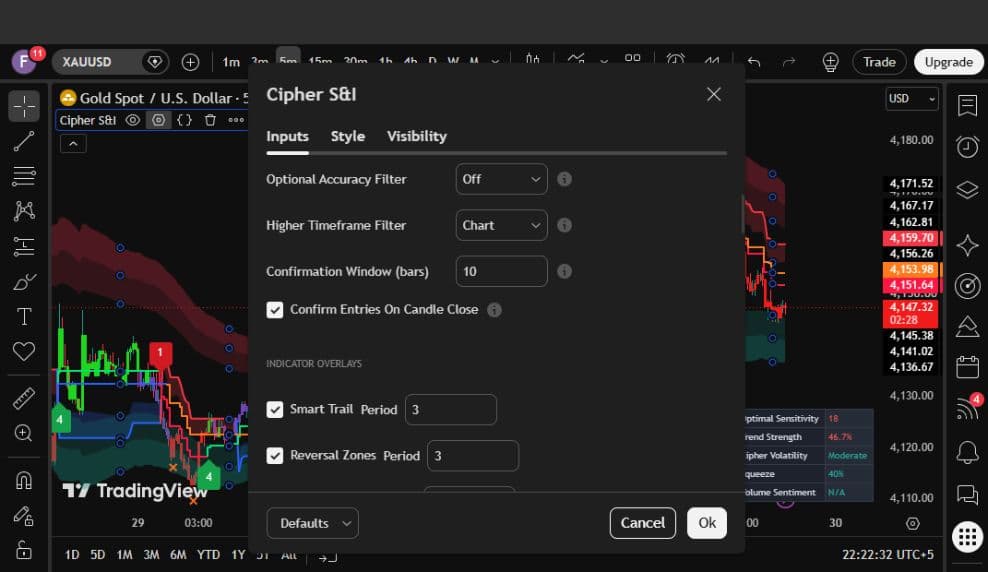Viewport: 988px width, 572px height.
Task: Show info for Higher Timeframe Filter
Action: click(x=565, y=225)
